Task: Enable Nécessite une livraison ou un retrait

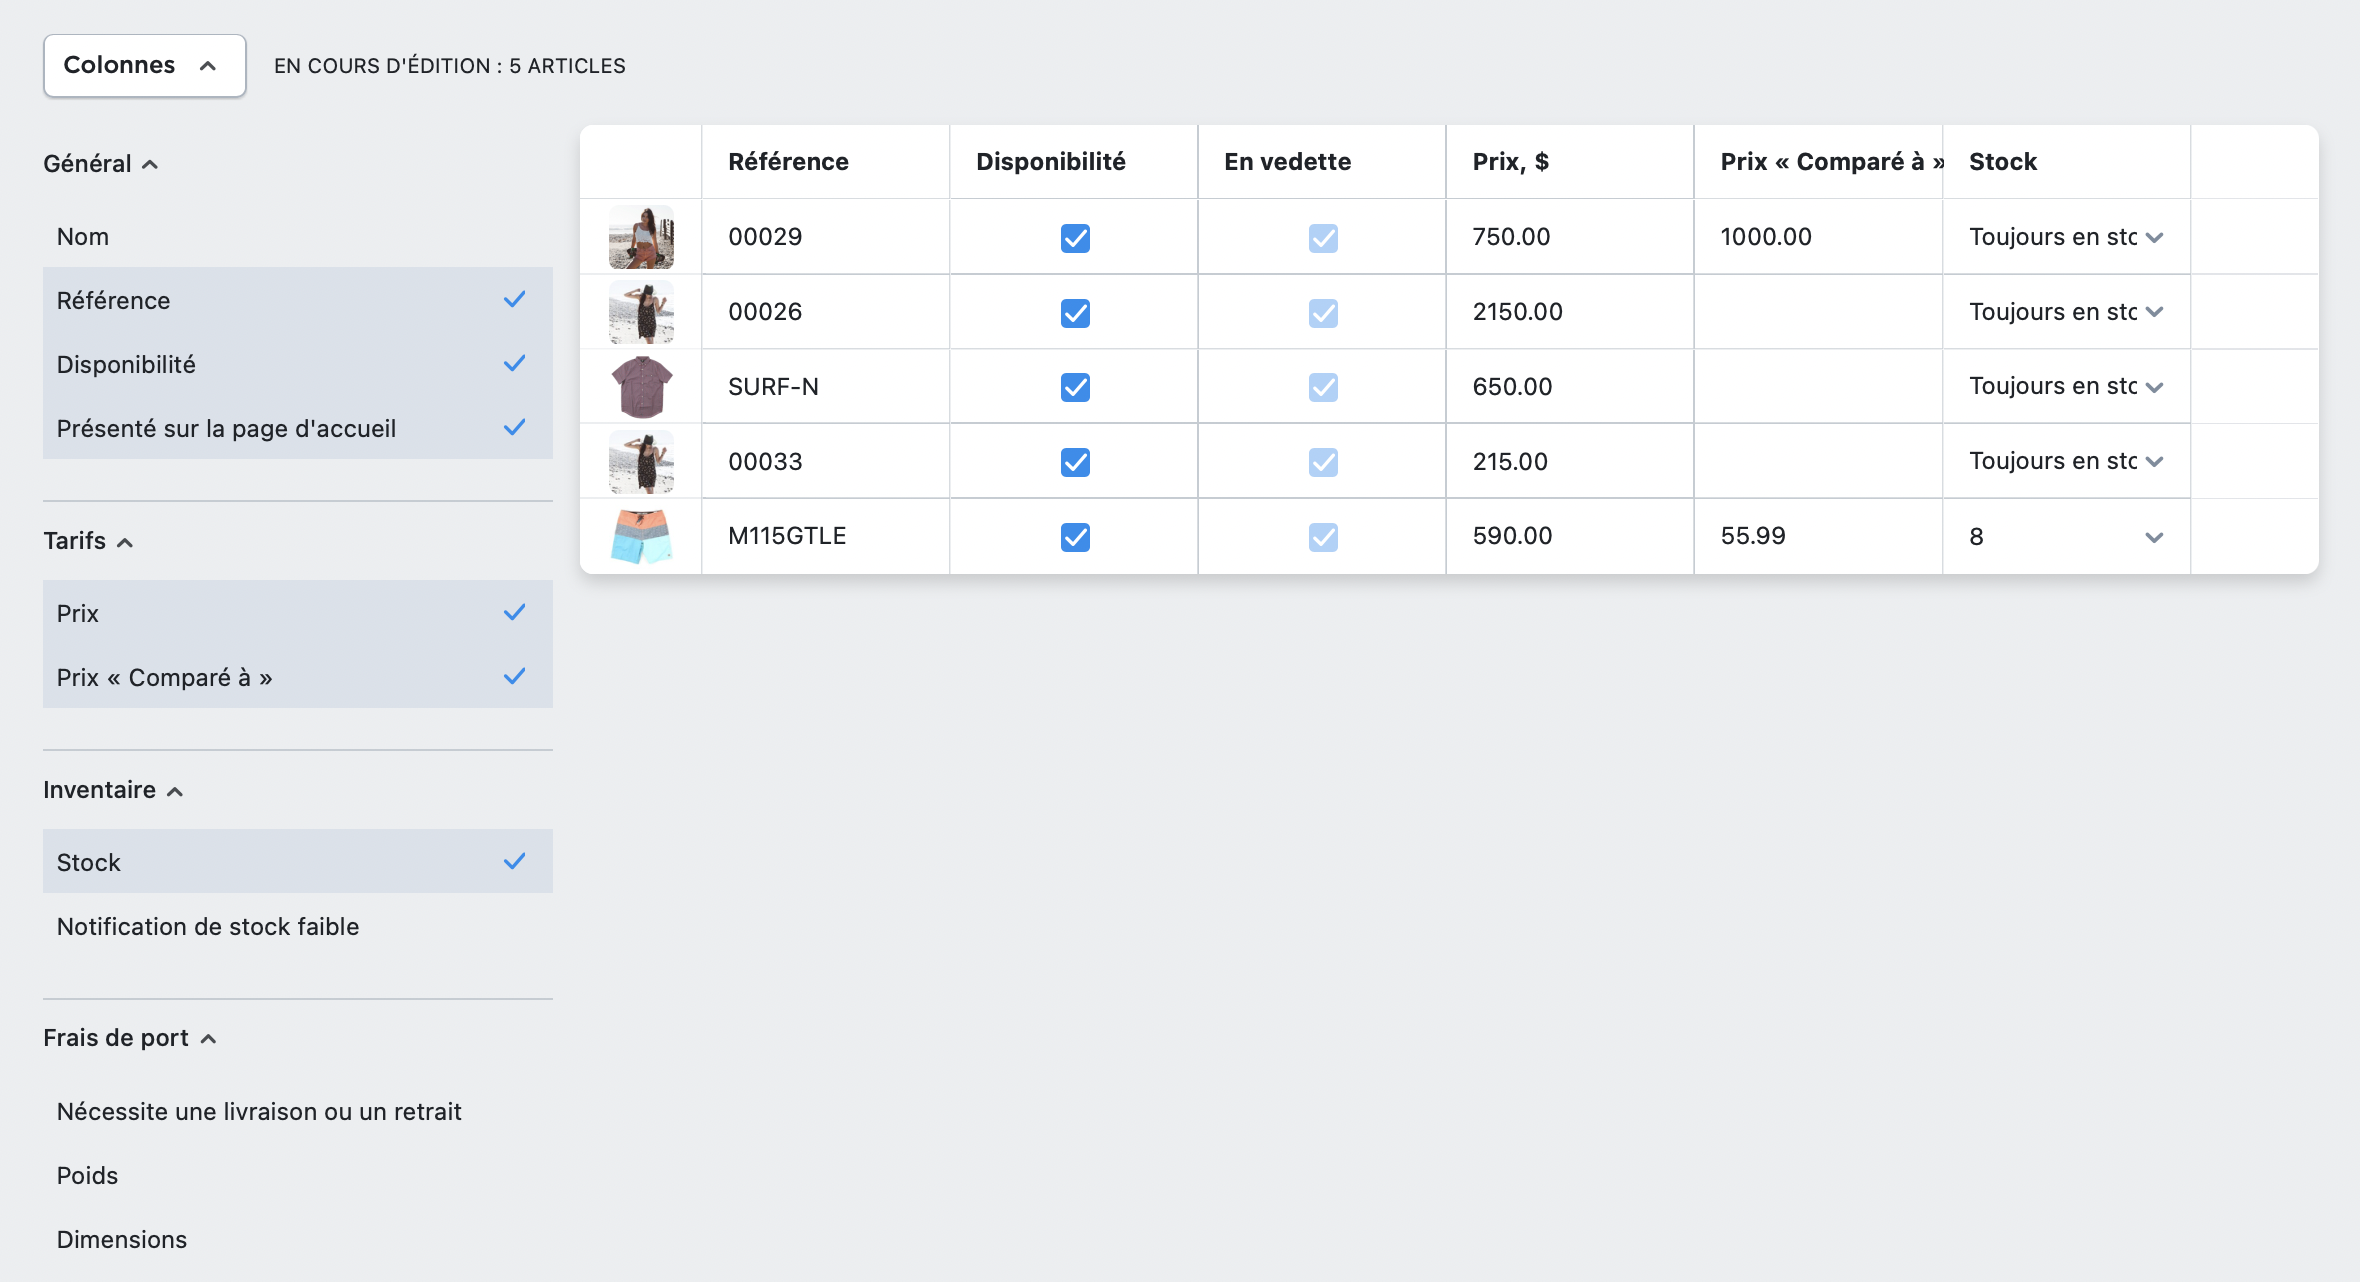Action: [x=297, y=1111]
